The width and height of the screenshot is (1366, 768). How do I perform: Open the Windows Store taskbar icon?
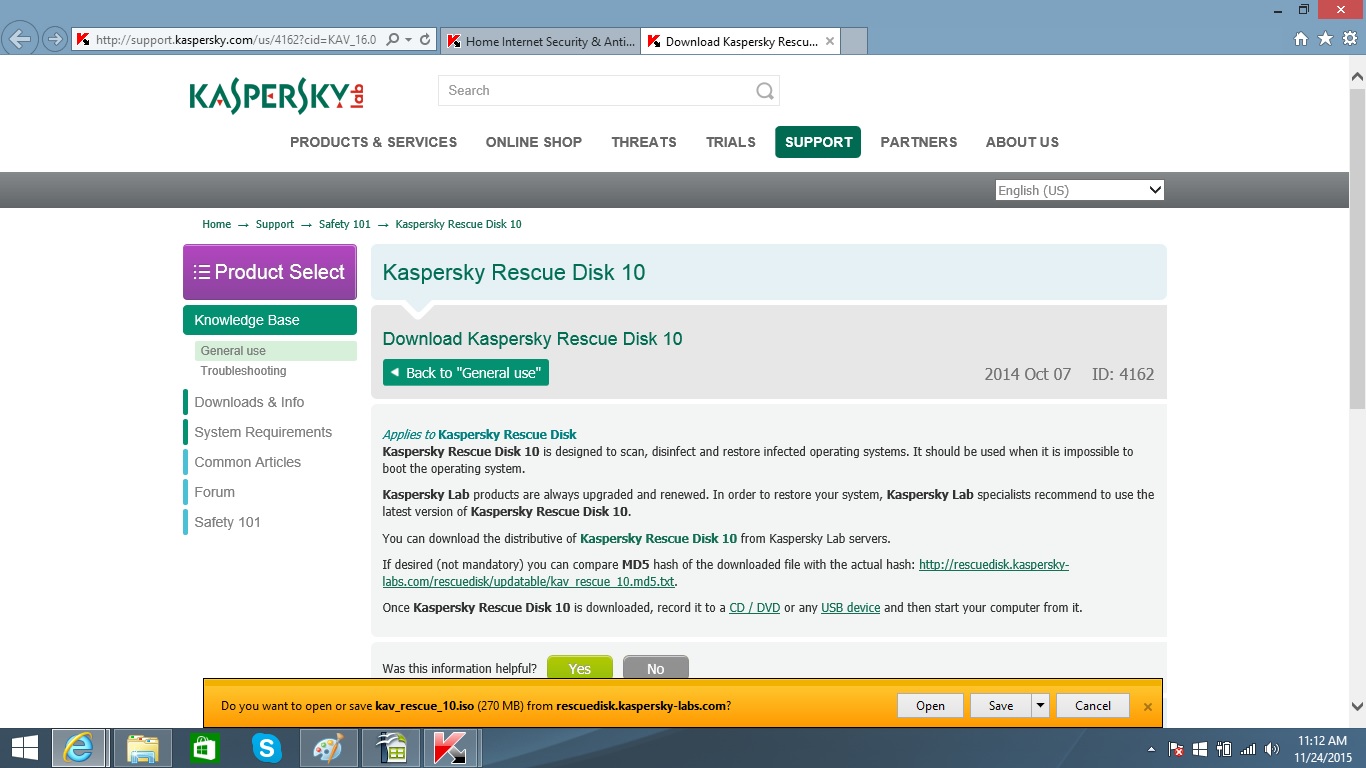205,748
